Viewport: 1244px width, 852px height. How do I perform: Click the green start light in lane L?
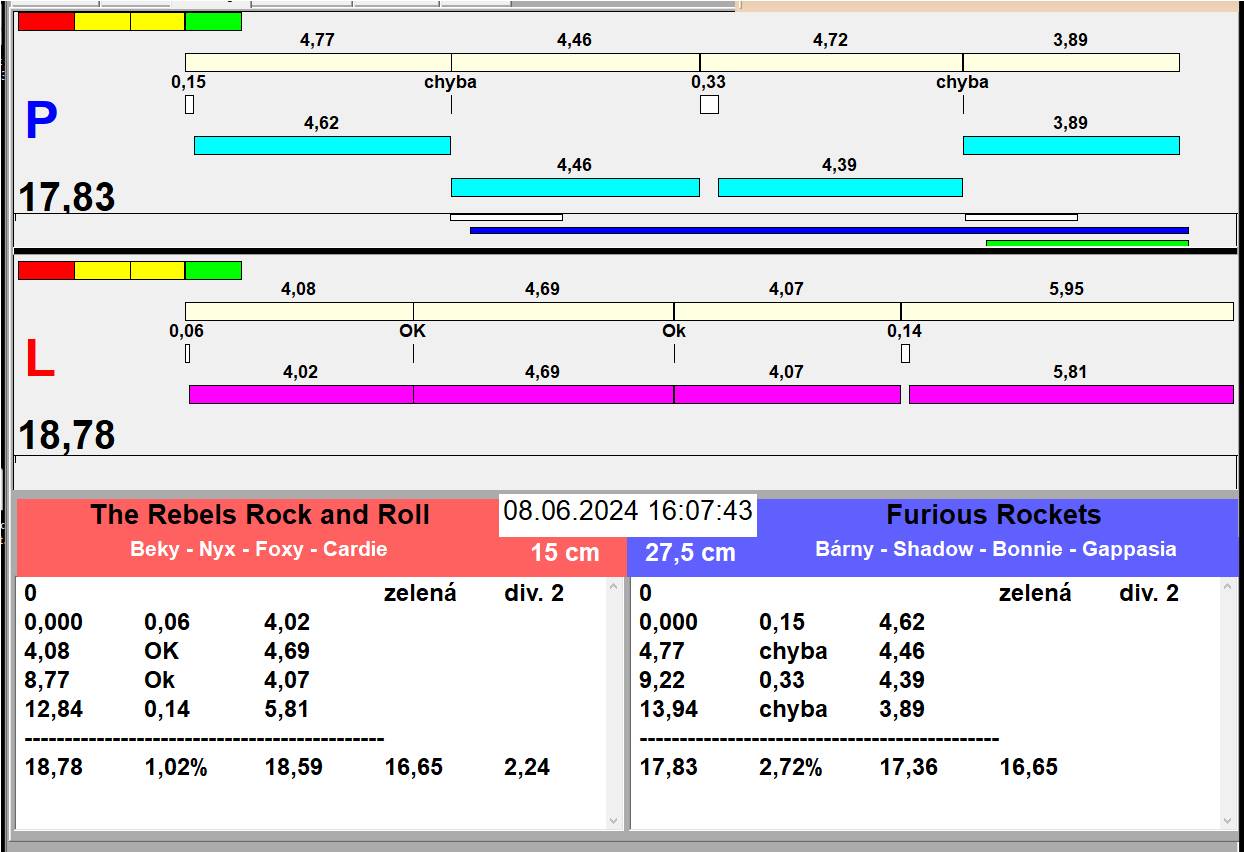pyautogui.click(x=213, y=270)
